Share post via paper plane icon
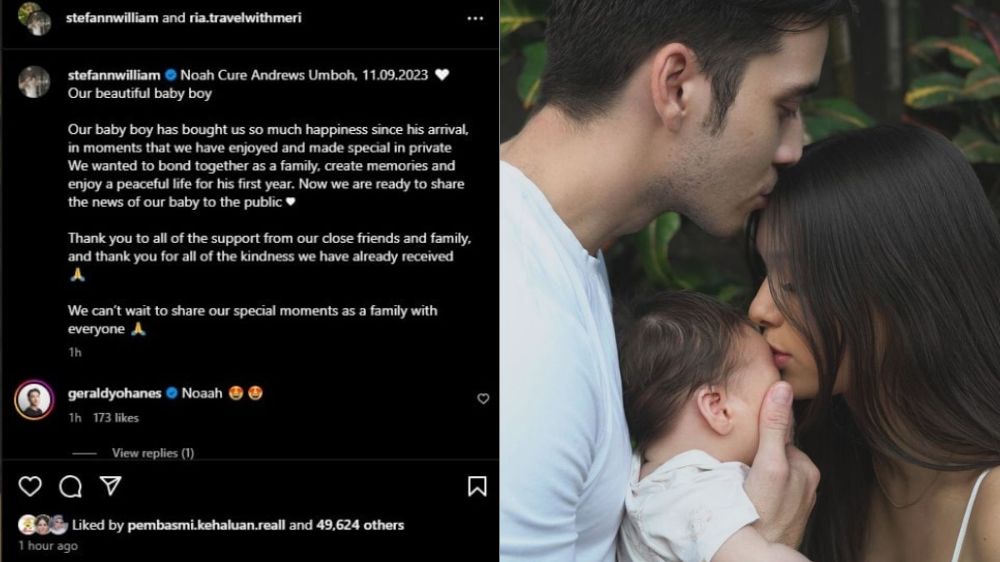 click(110, 486)
